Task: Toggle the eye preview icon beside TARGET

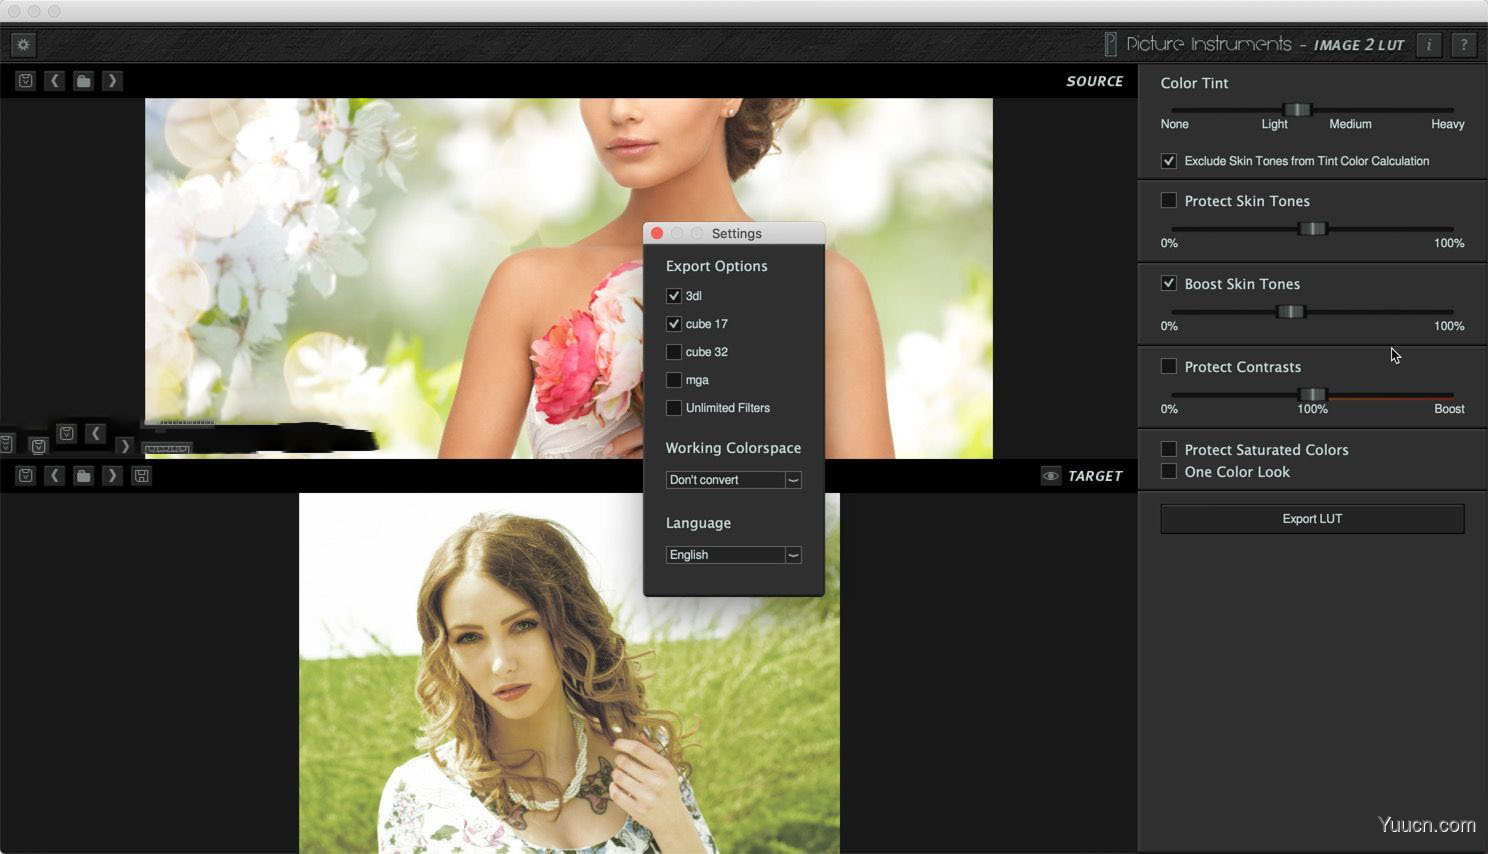Action: pos(1050,476)
